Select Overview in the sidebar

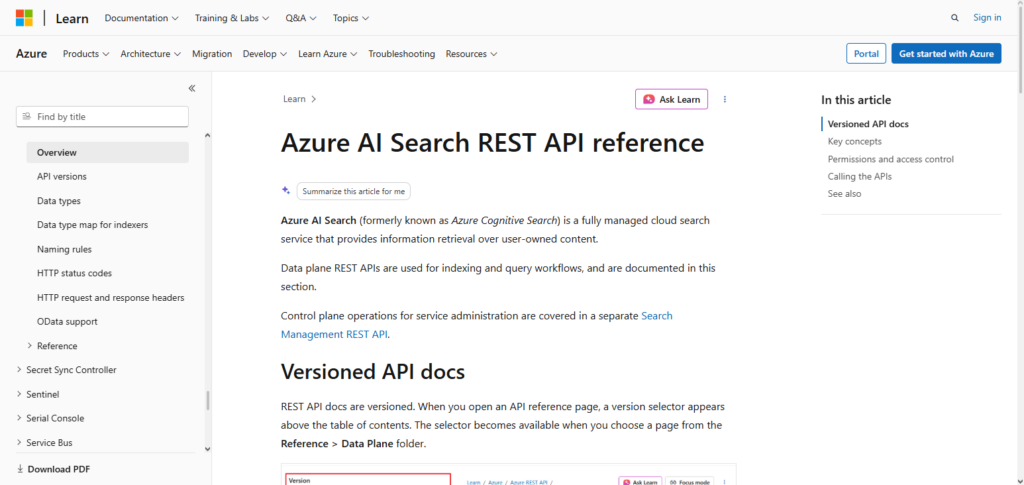pos(107,153)
